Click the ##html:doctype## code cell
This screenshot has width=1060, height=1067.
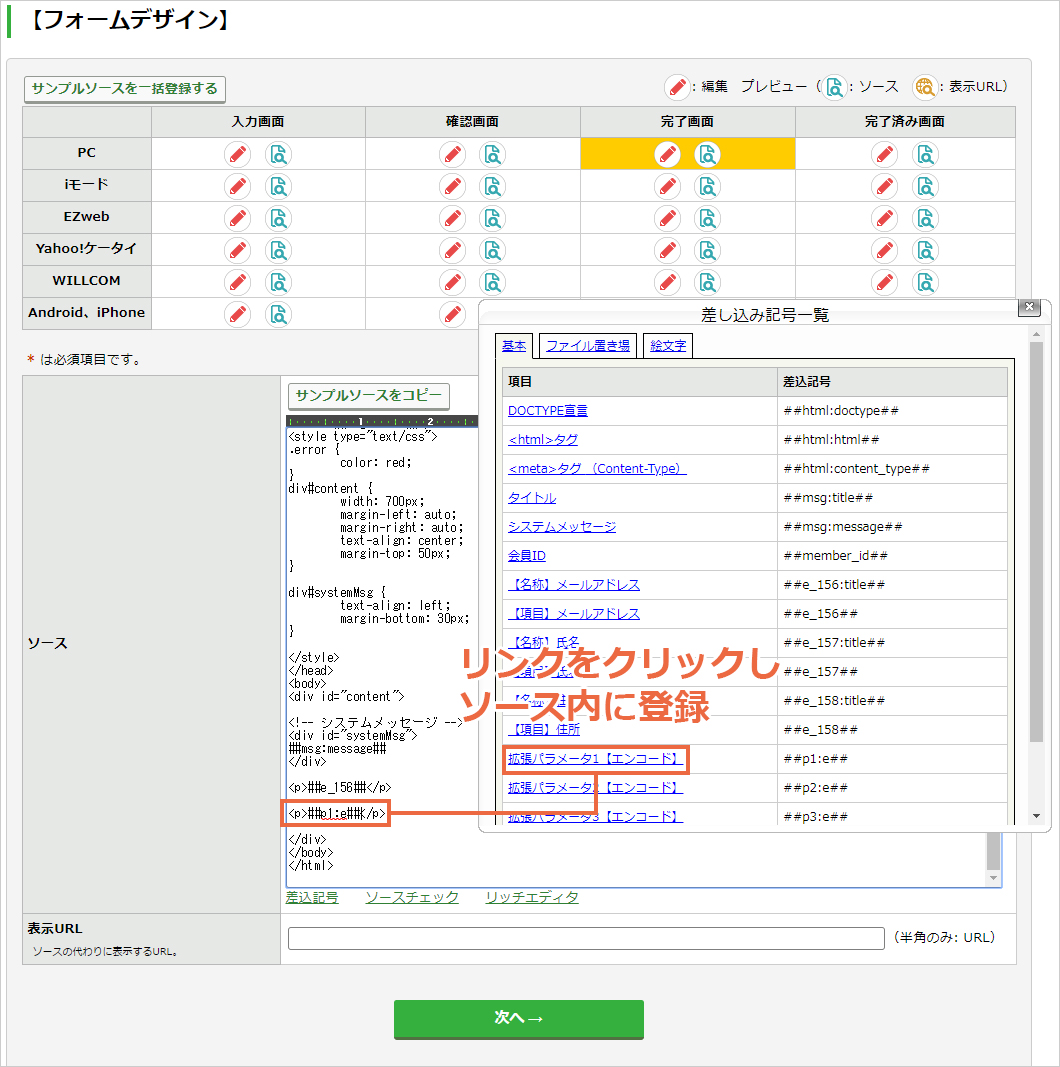click(892, 411)
